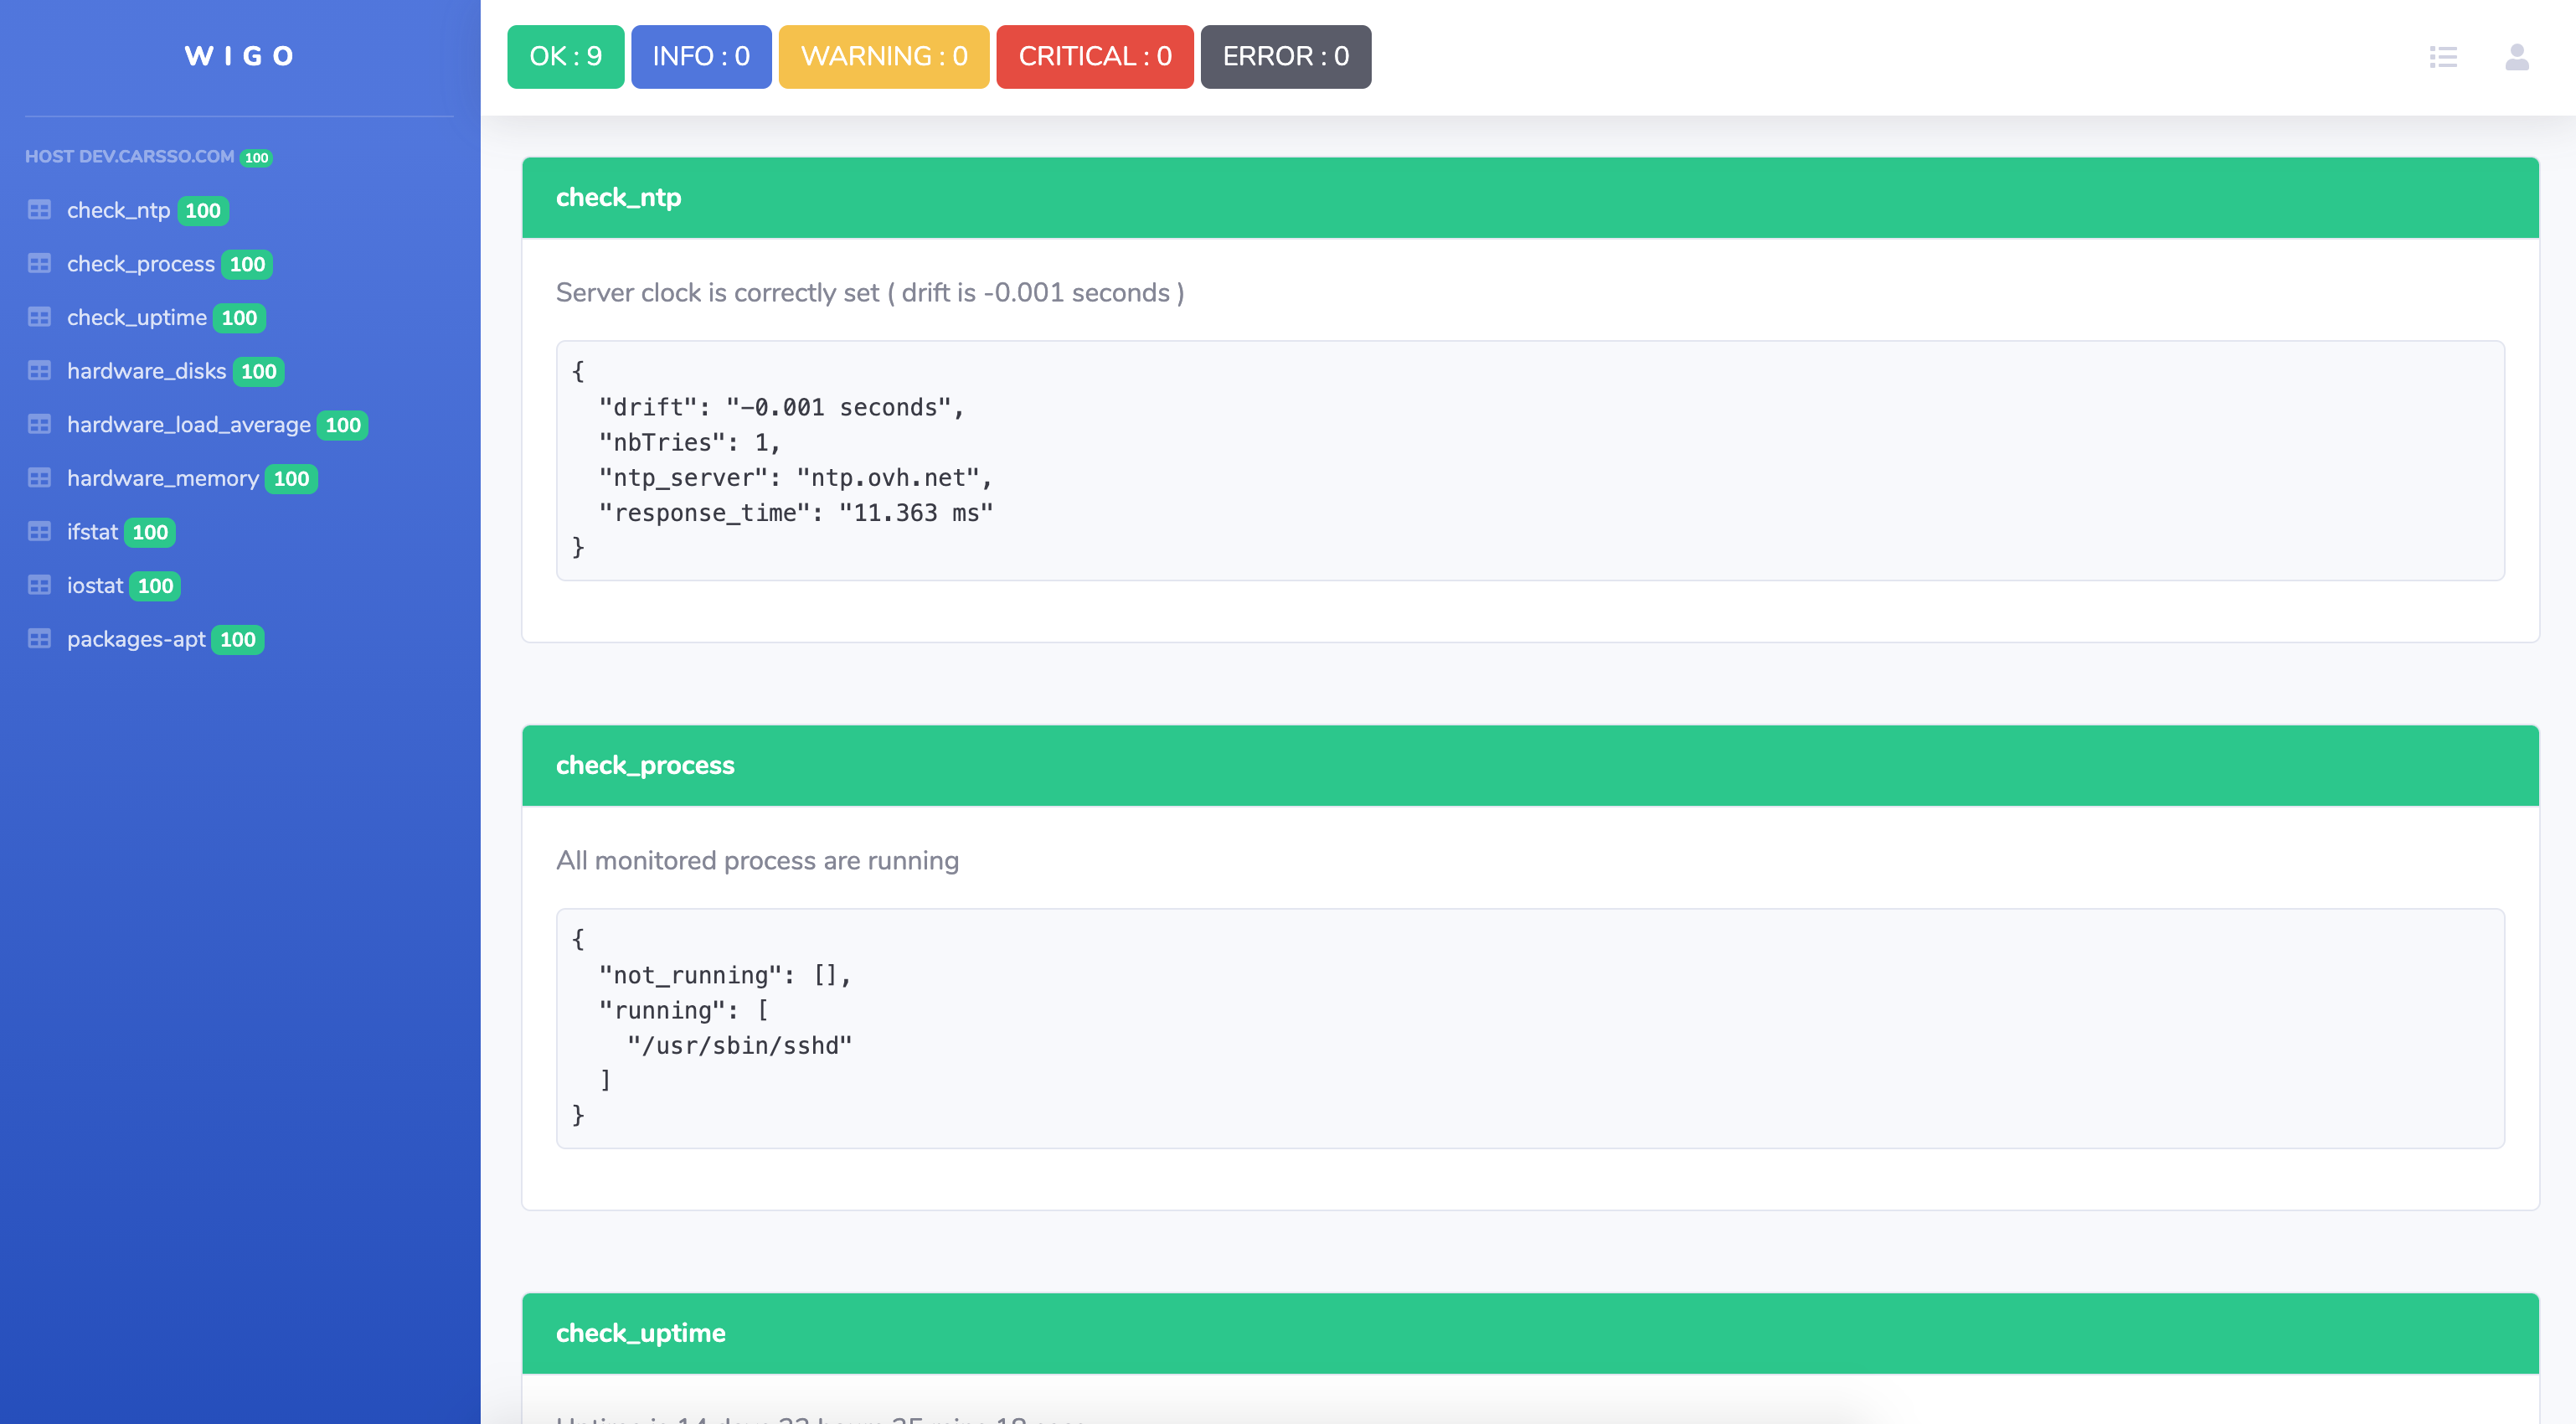Screen dimensions: 2576x1424
Task: Click the WARNING status badge tab
Action: [884, 54]
